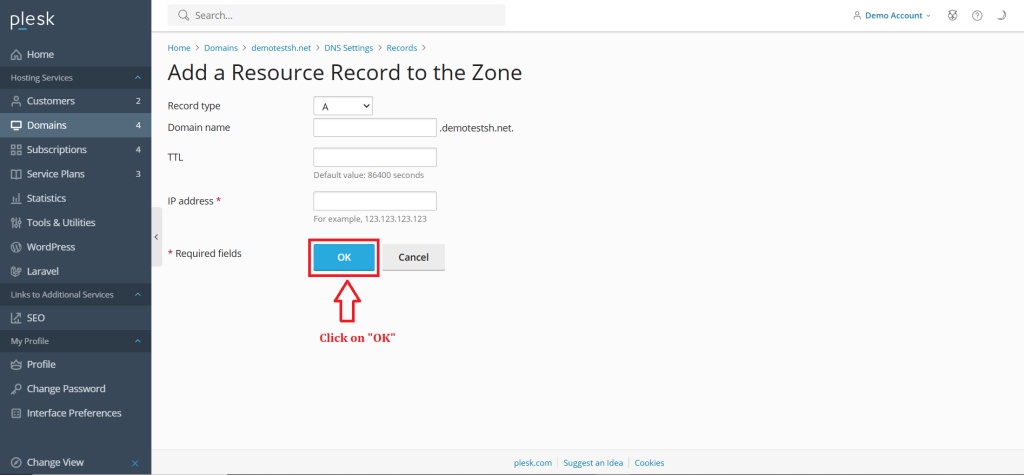Select Subscriptions in the sidebar

point(76,150)
